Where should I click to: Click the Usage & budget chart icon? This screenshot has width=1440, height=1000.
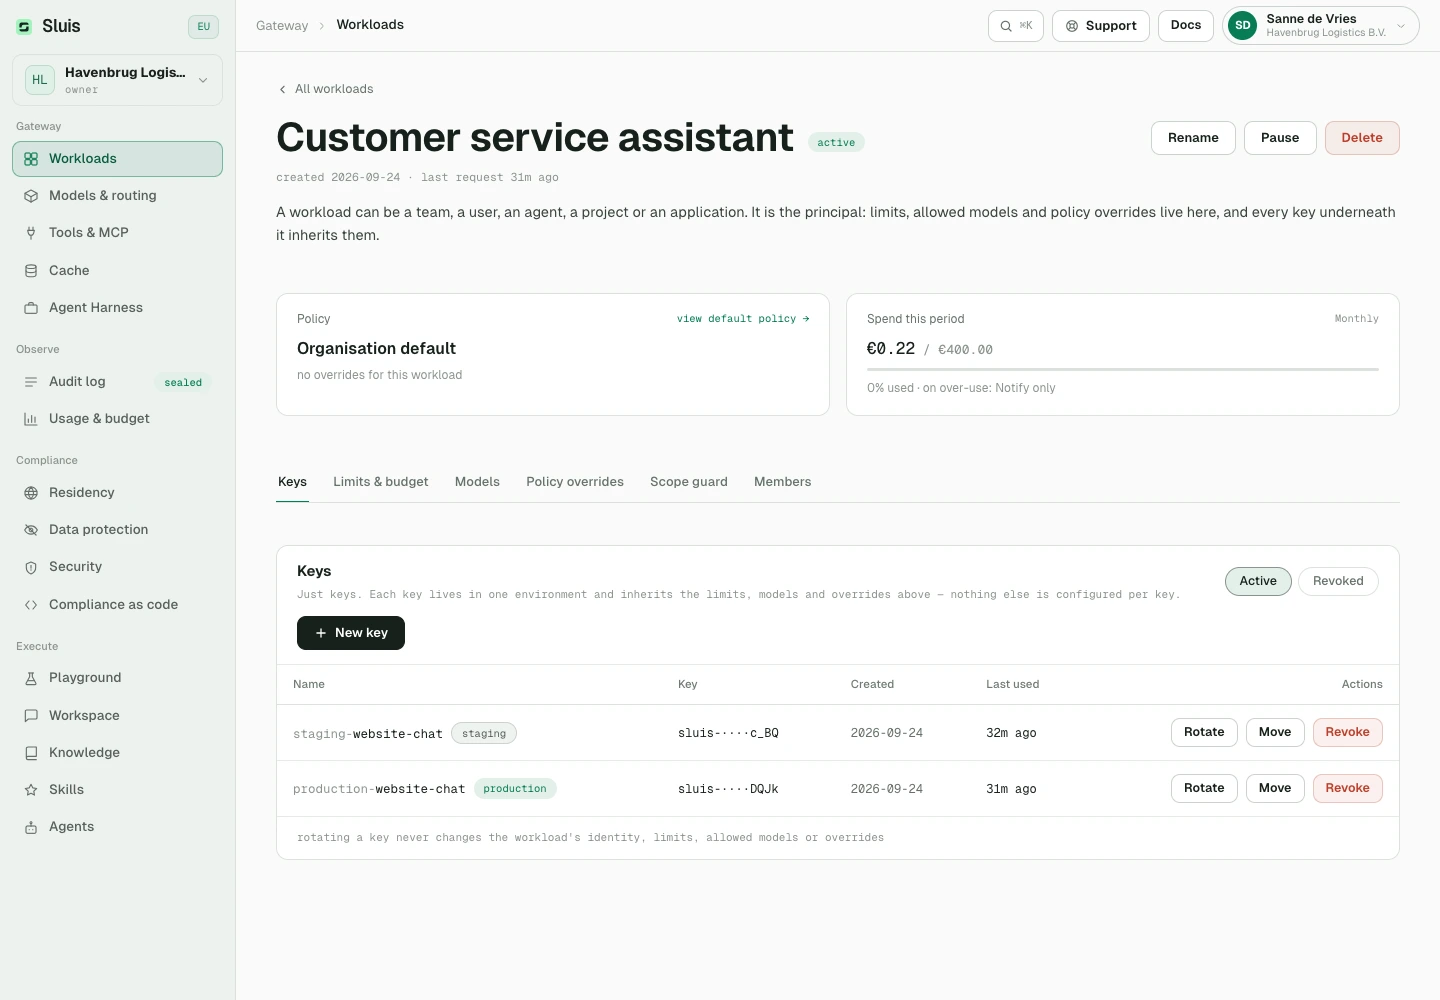[31, 419]
